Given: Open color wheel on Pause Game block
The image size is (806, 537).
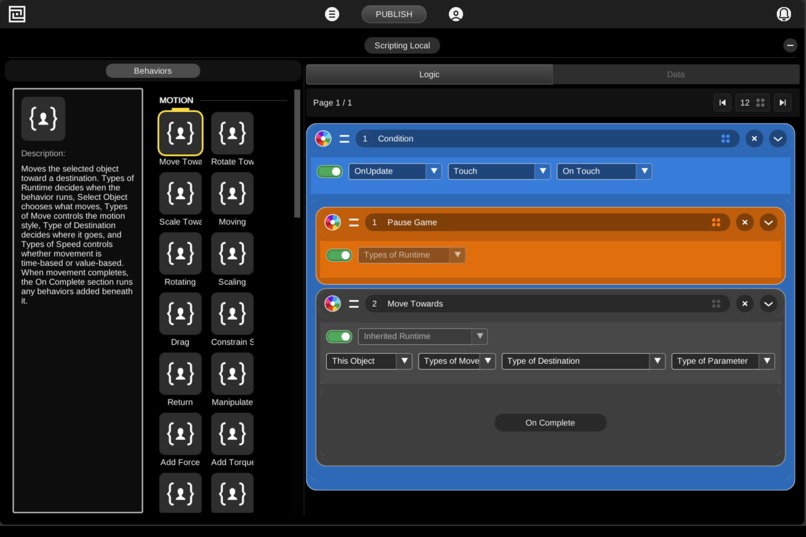Looking at the screenshot, I should [x=333, y=223].
